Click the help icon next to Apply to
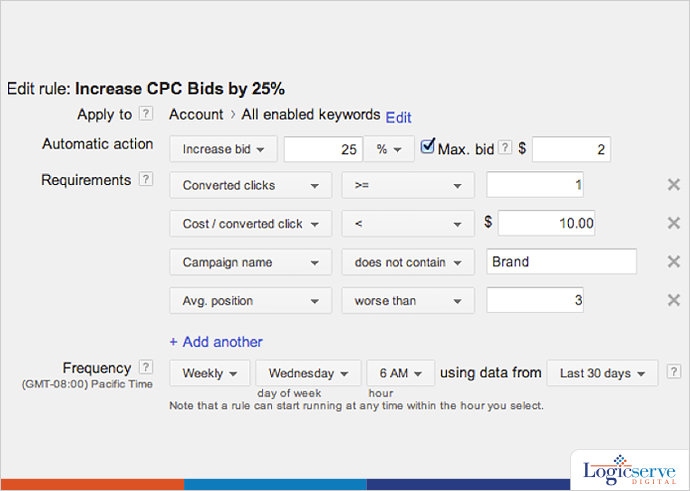The image size is (690, 491). pos(146,115)
